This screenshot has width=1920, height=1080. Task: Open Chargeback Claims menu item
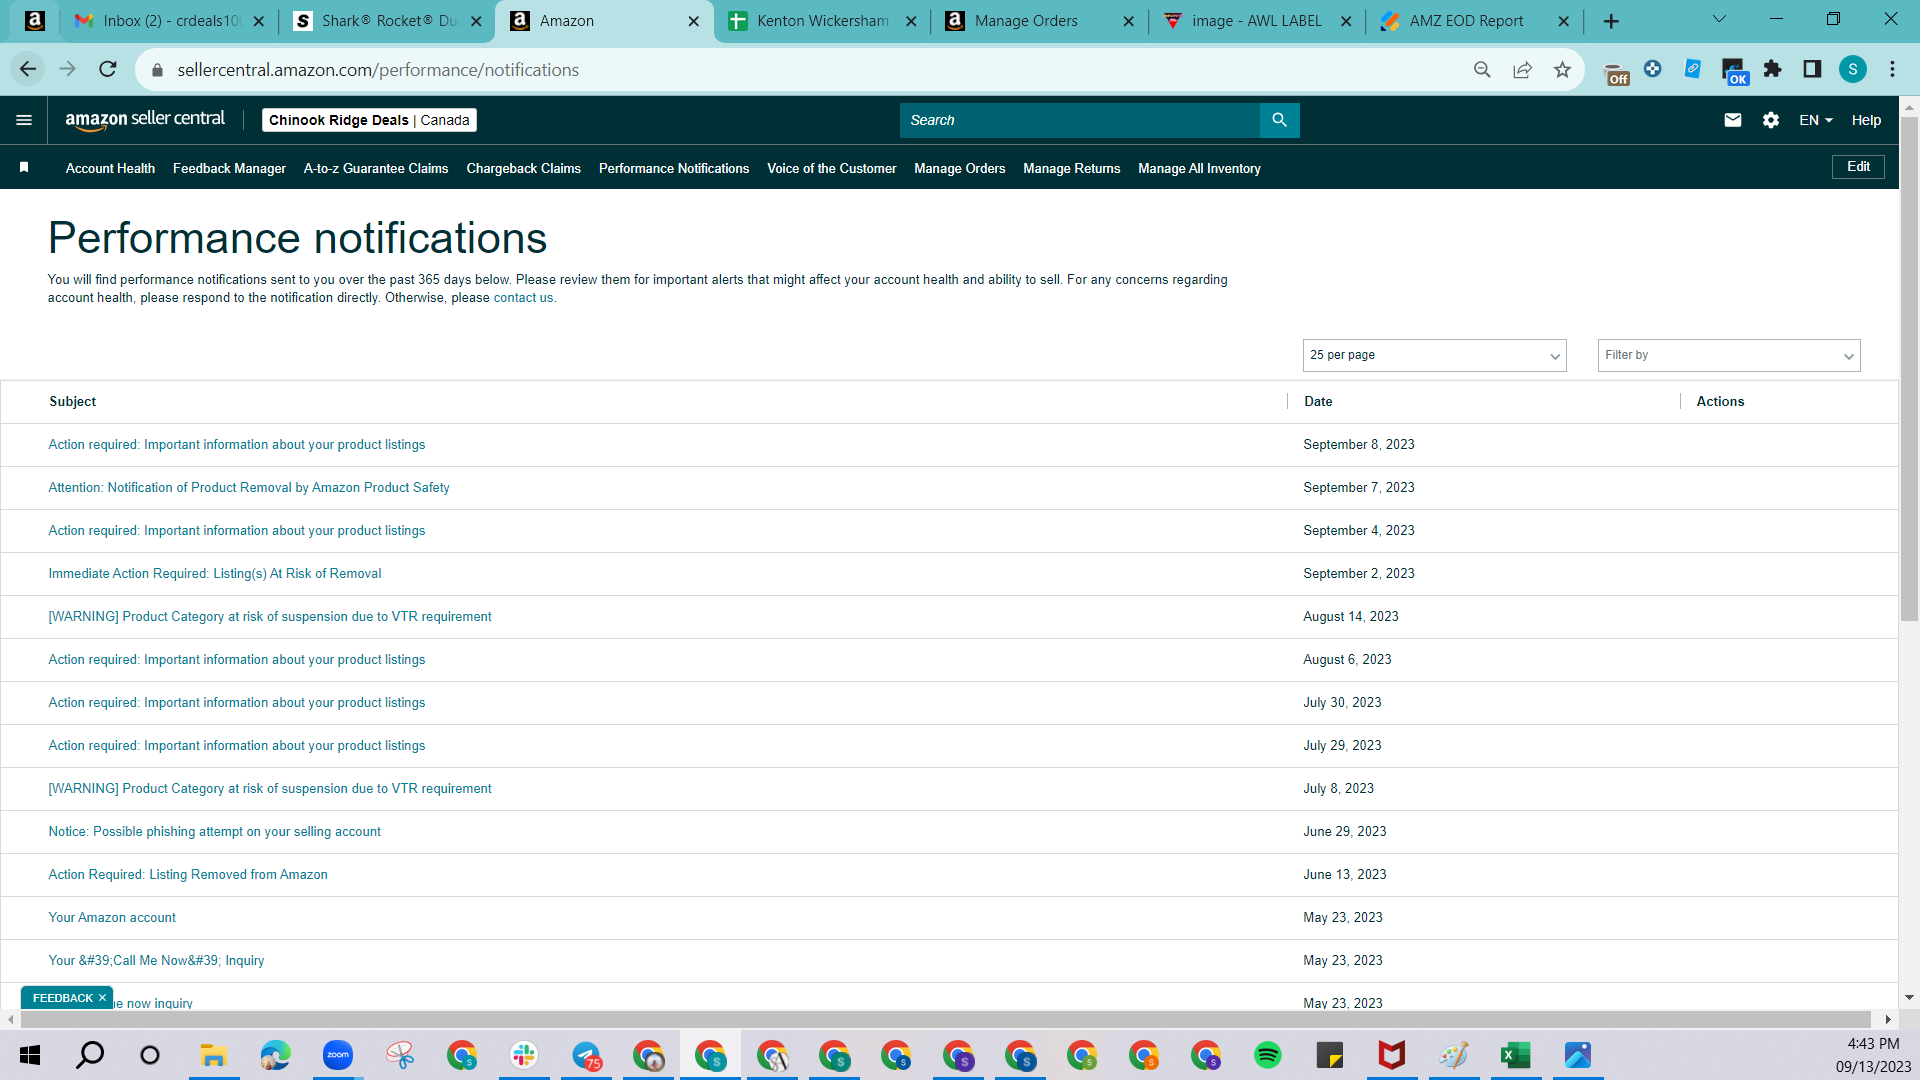pos(523,168)
